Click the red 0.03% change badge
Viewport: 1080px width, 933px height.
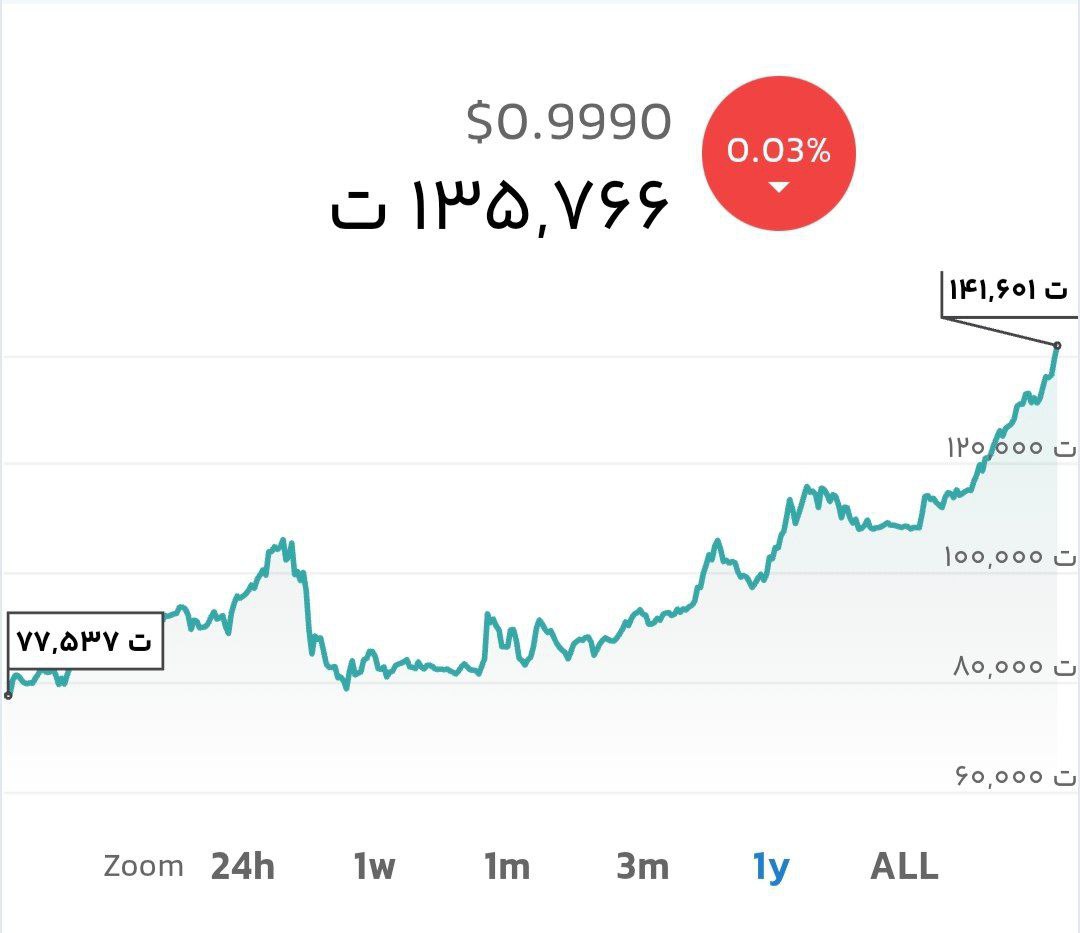(x=779, y=154)
